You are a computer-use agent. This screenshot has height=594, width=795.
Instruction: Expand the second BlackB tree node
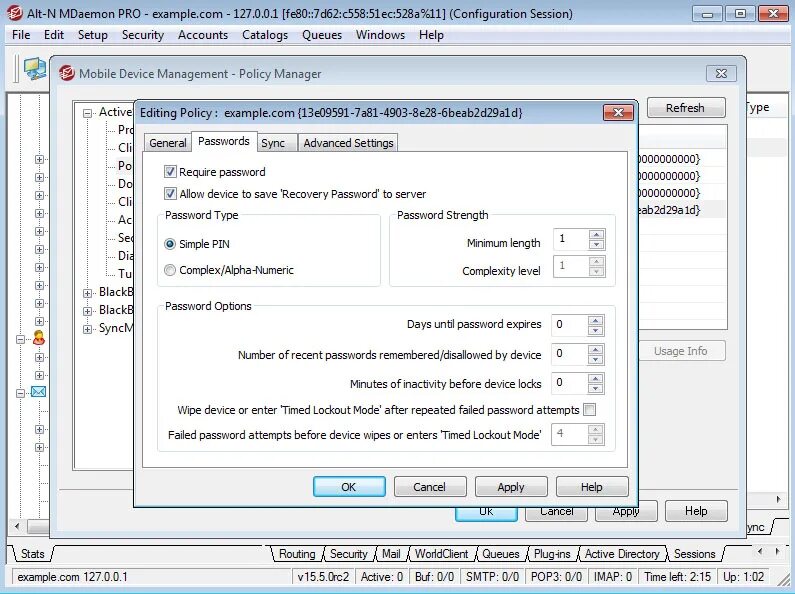pyautogui.click(x=87, y=311)
